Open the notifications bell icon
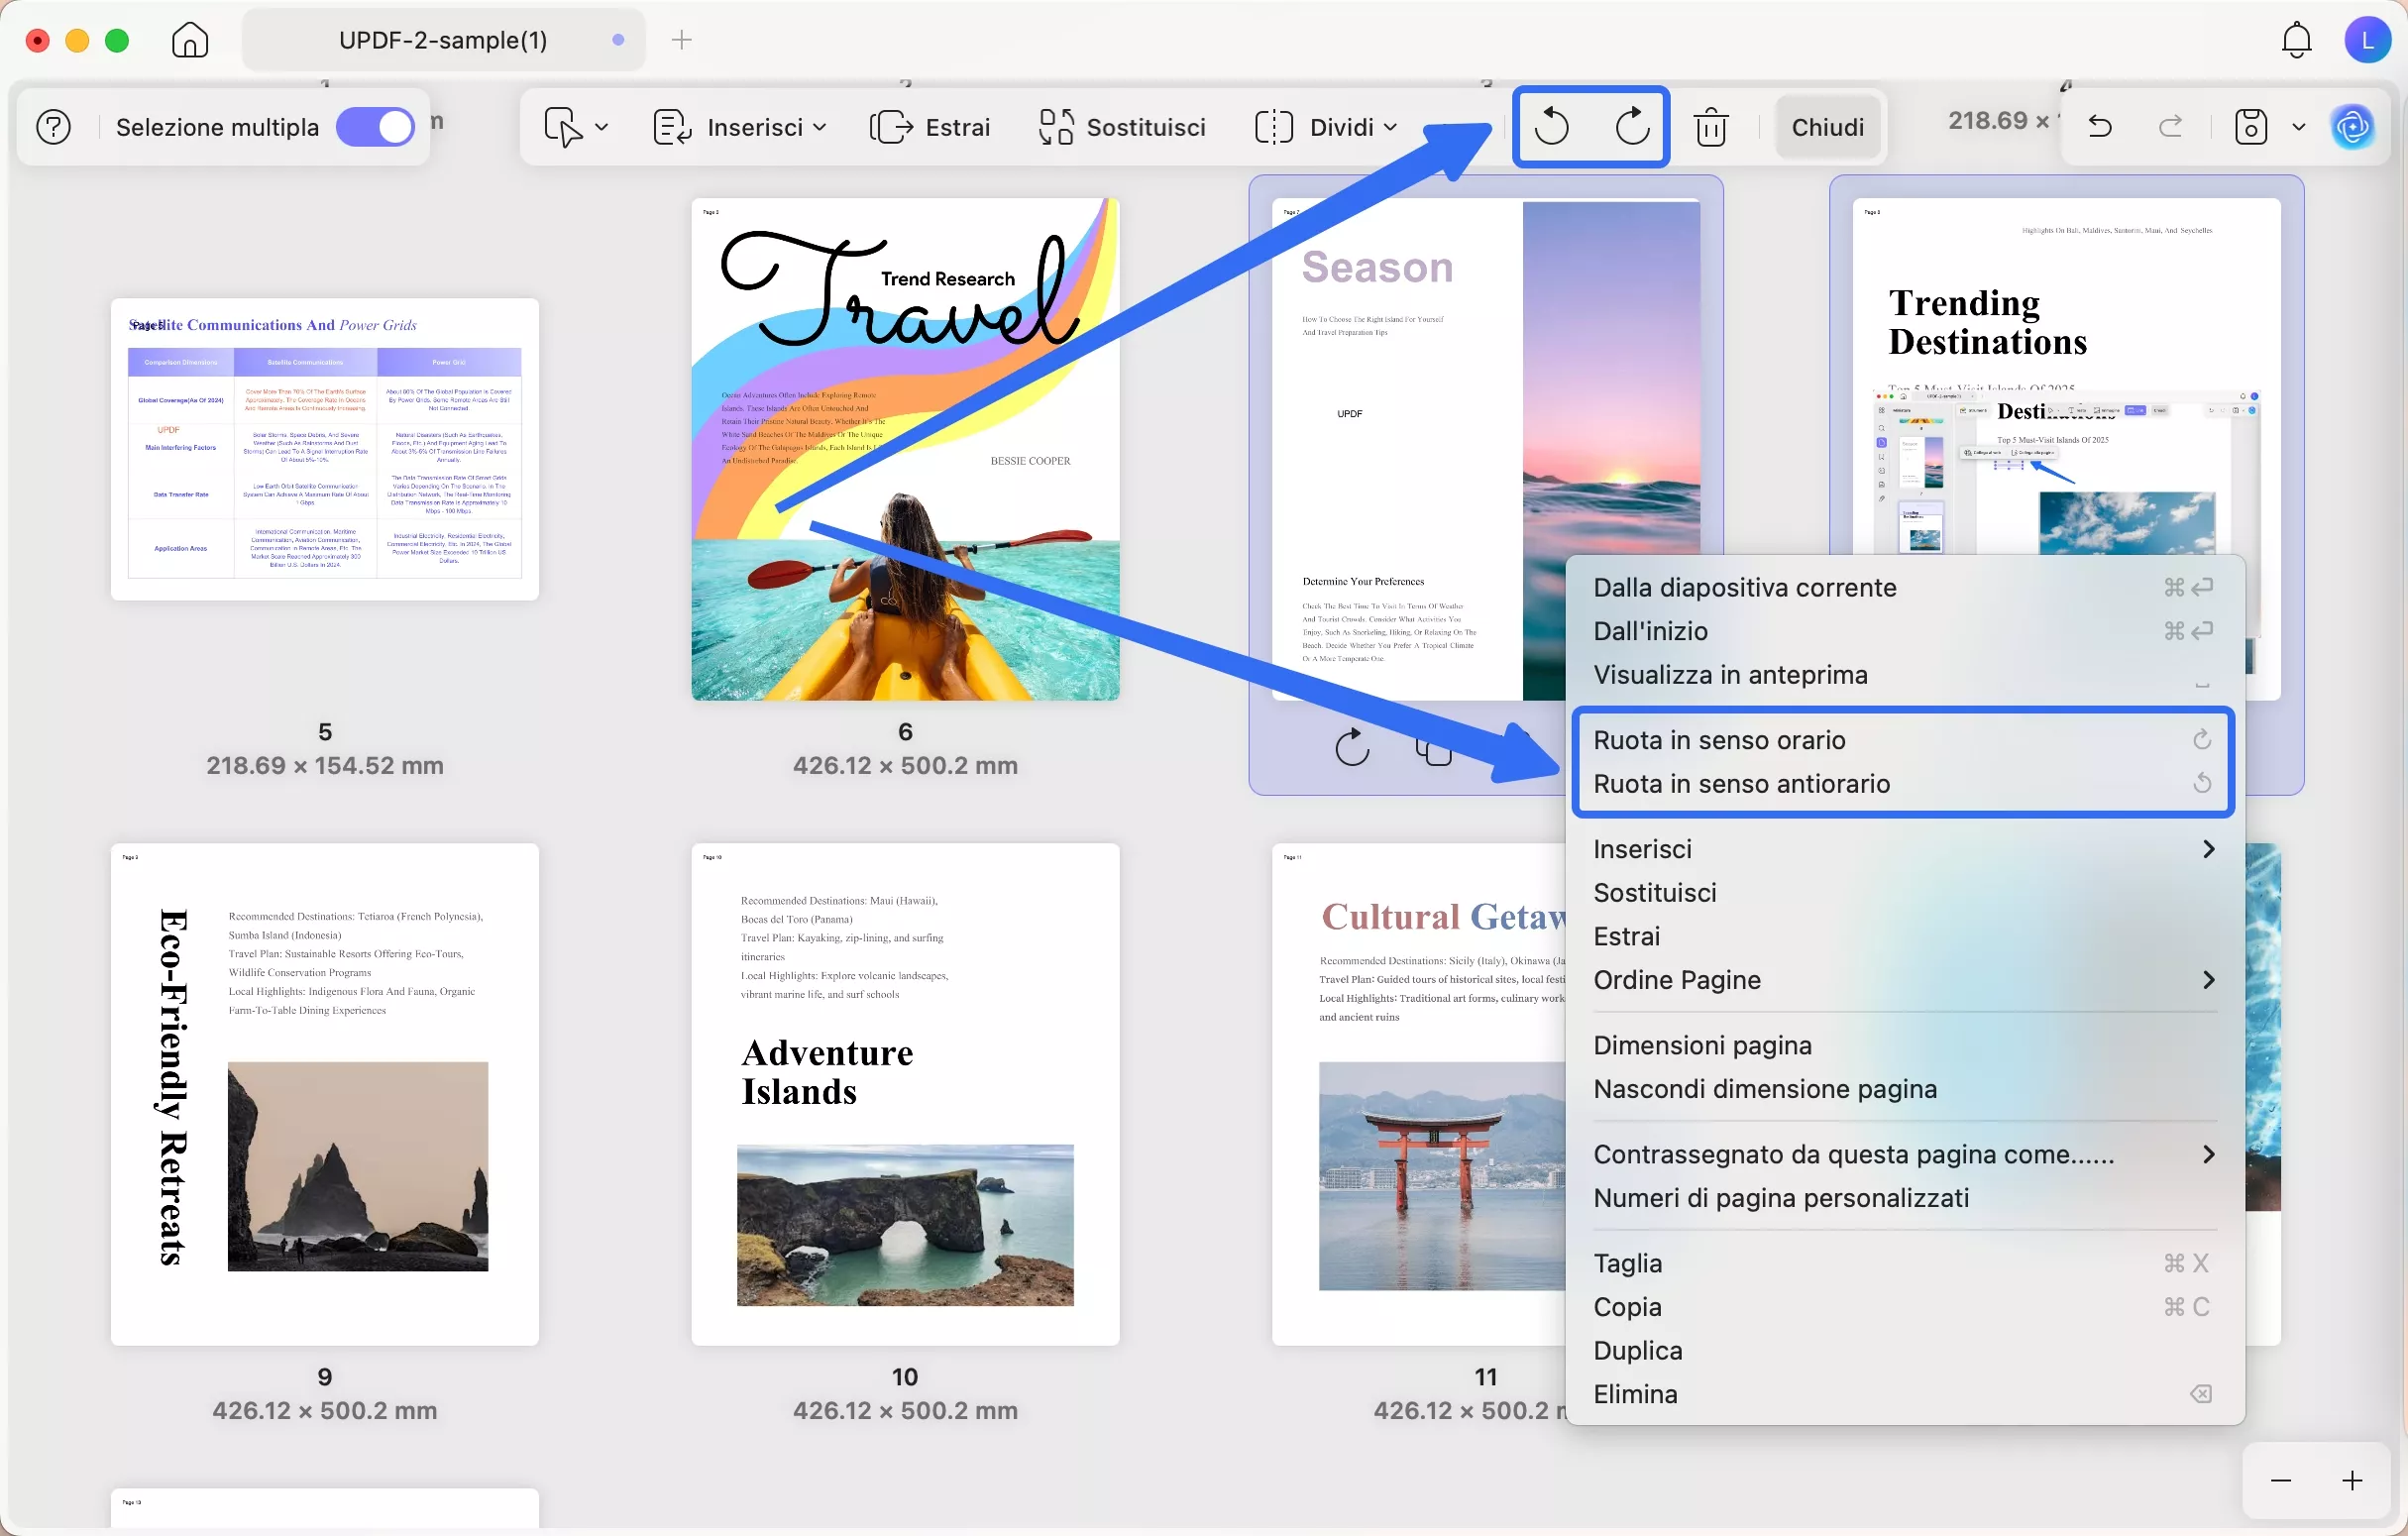 2295,40
